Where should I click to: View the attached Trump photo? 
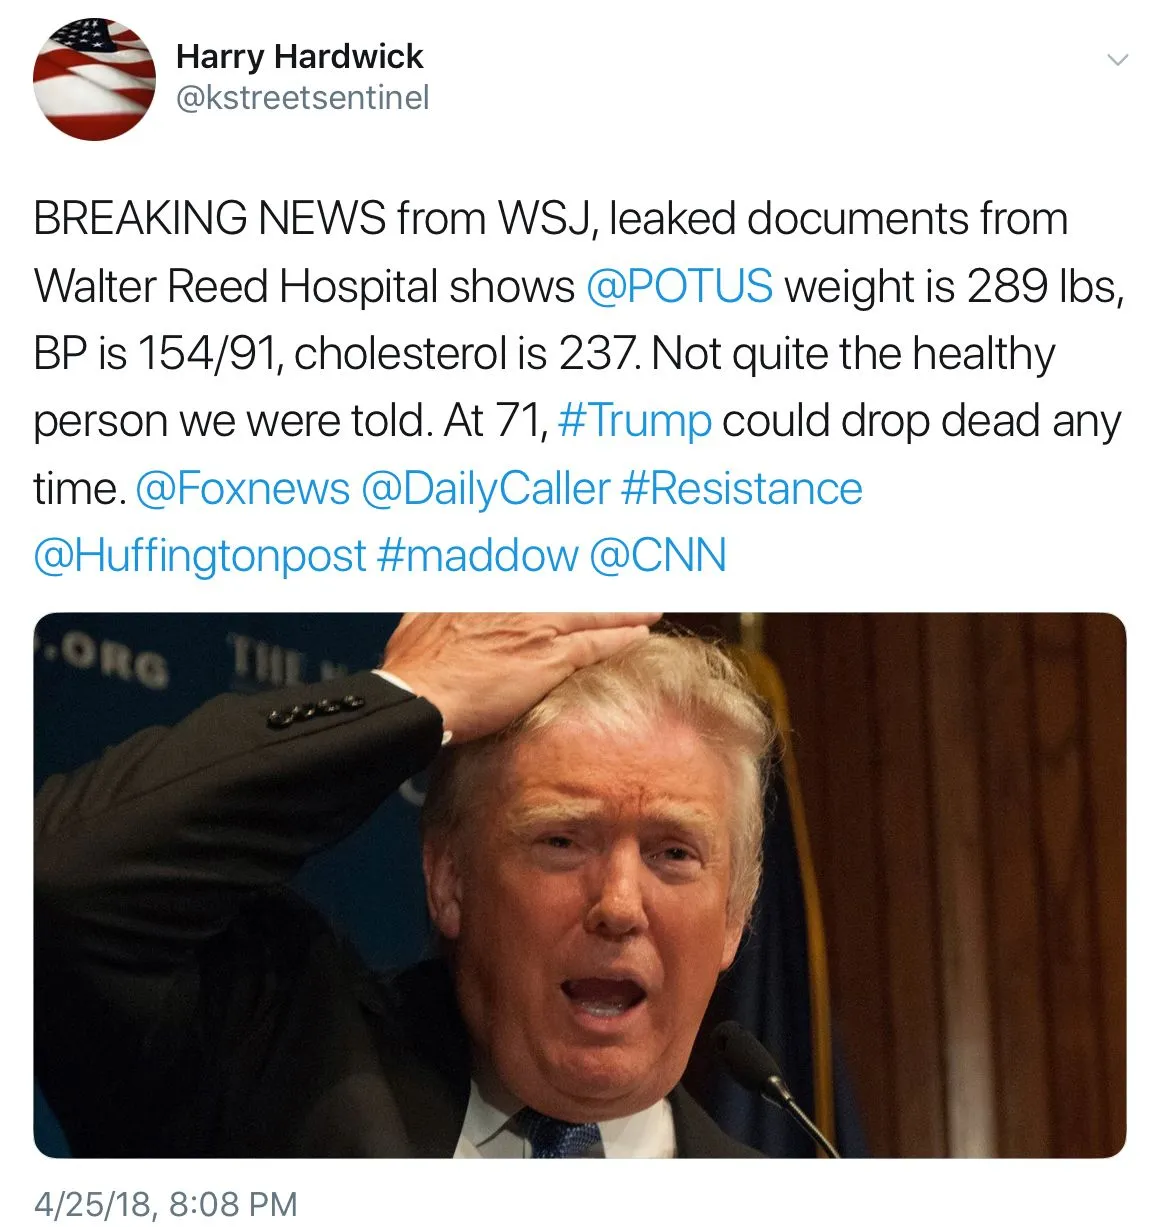(x=580, y=885)
